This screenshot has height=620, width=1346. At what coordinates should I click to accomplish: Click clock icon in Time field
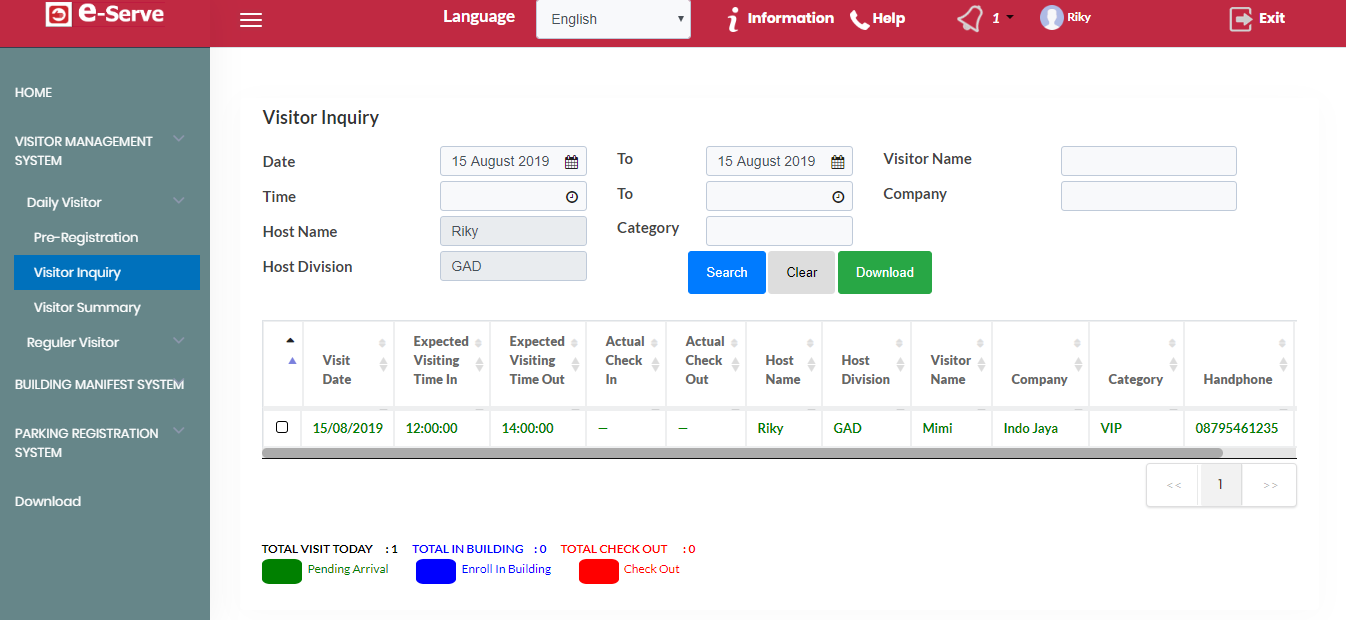[x=572, y=197]
